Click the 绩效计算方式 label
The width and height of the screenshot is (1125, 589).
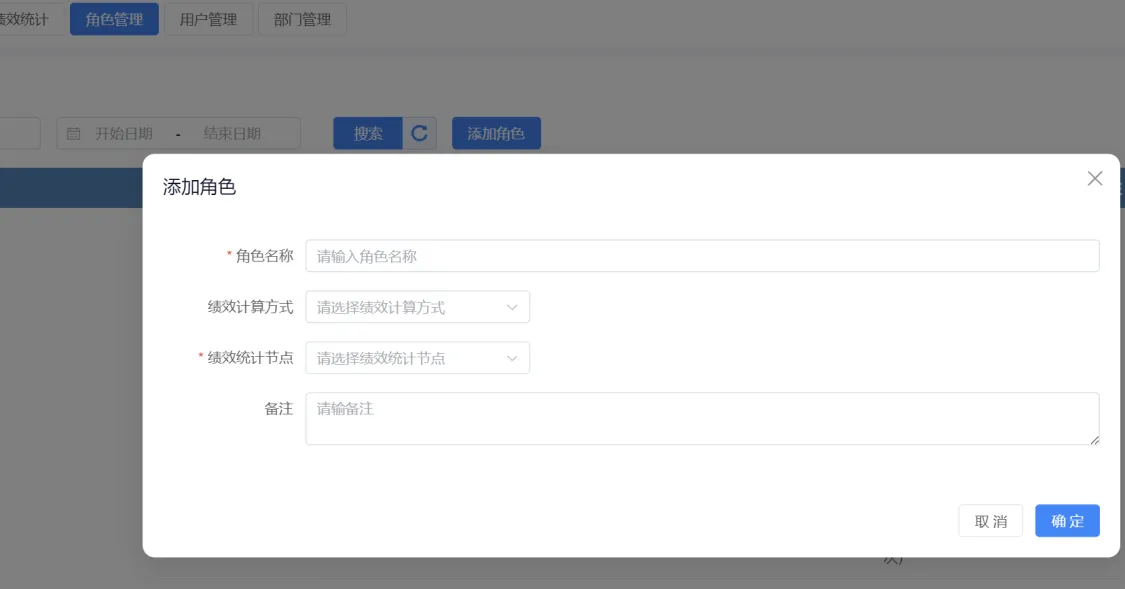[250, 307]
